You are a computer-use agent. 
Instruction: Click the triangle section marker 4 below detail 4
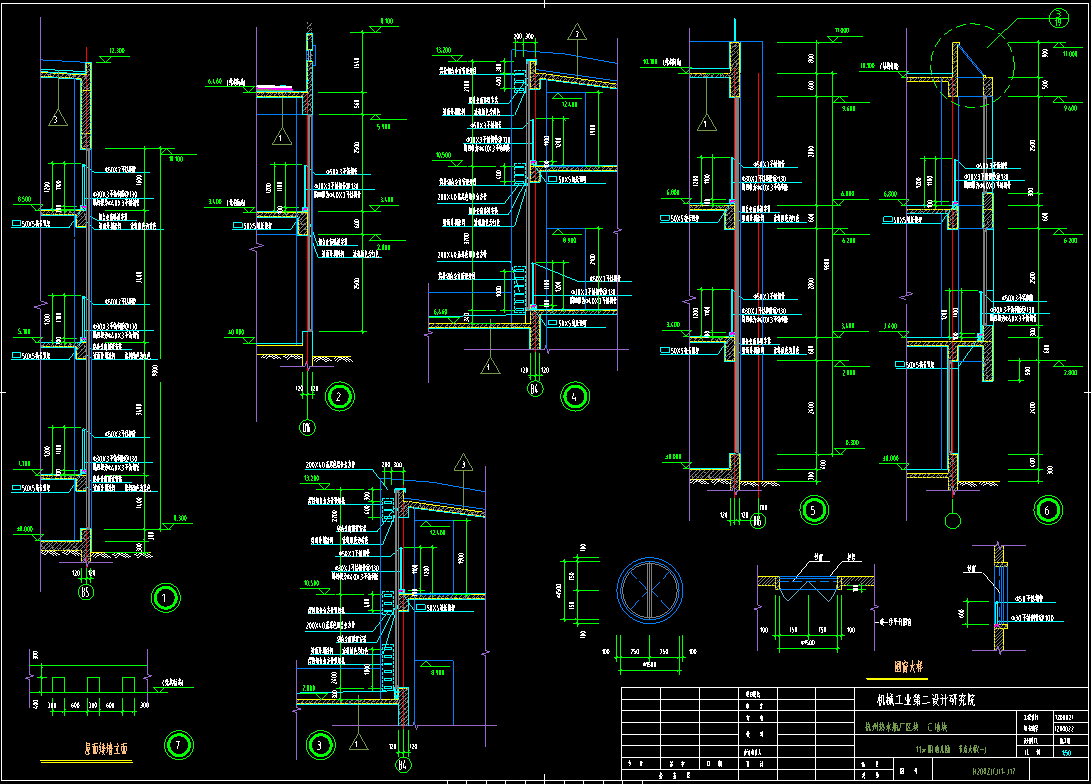tap(489, 364)
